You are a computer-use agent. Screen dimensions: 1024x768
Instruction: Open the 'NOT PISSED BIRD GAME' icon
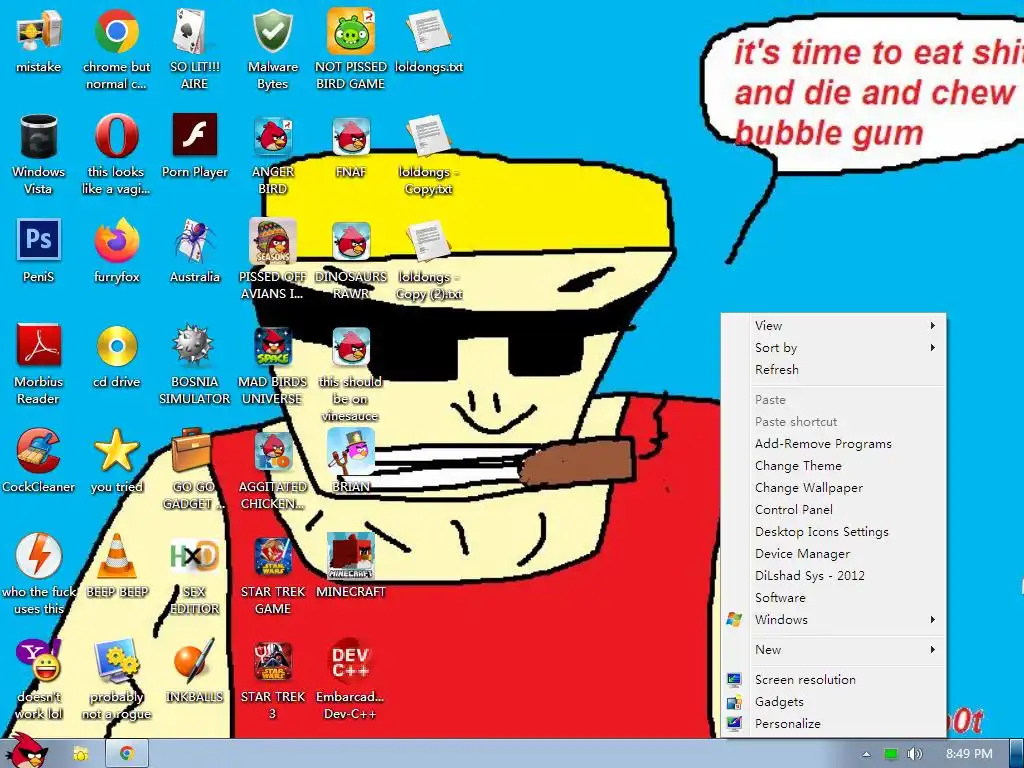351,31
